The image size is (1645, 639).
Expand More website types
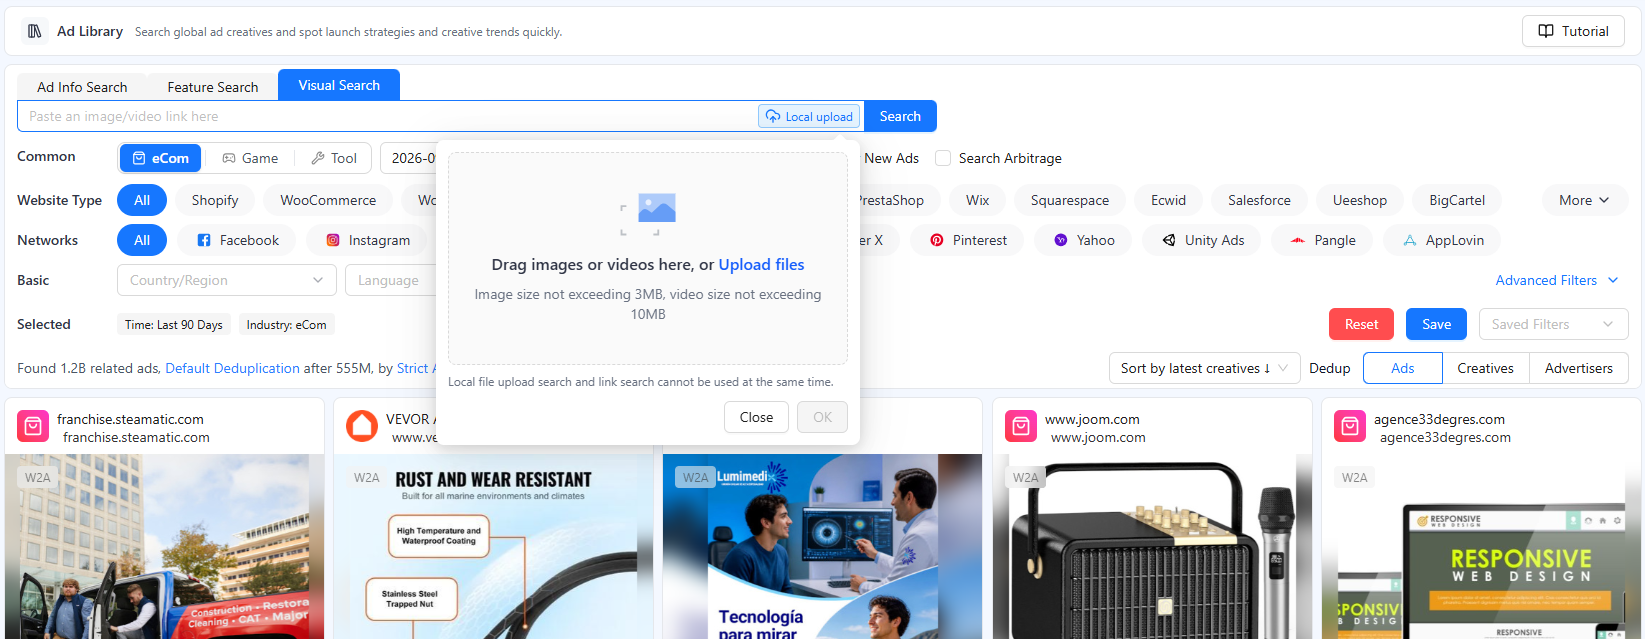(1584, 200)
